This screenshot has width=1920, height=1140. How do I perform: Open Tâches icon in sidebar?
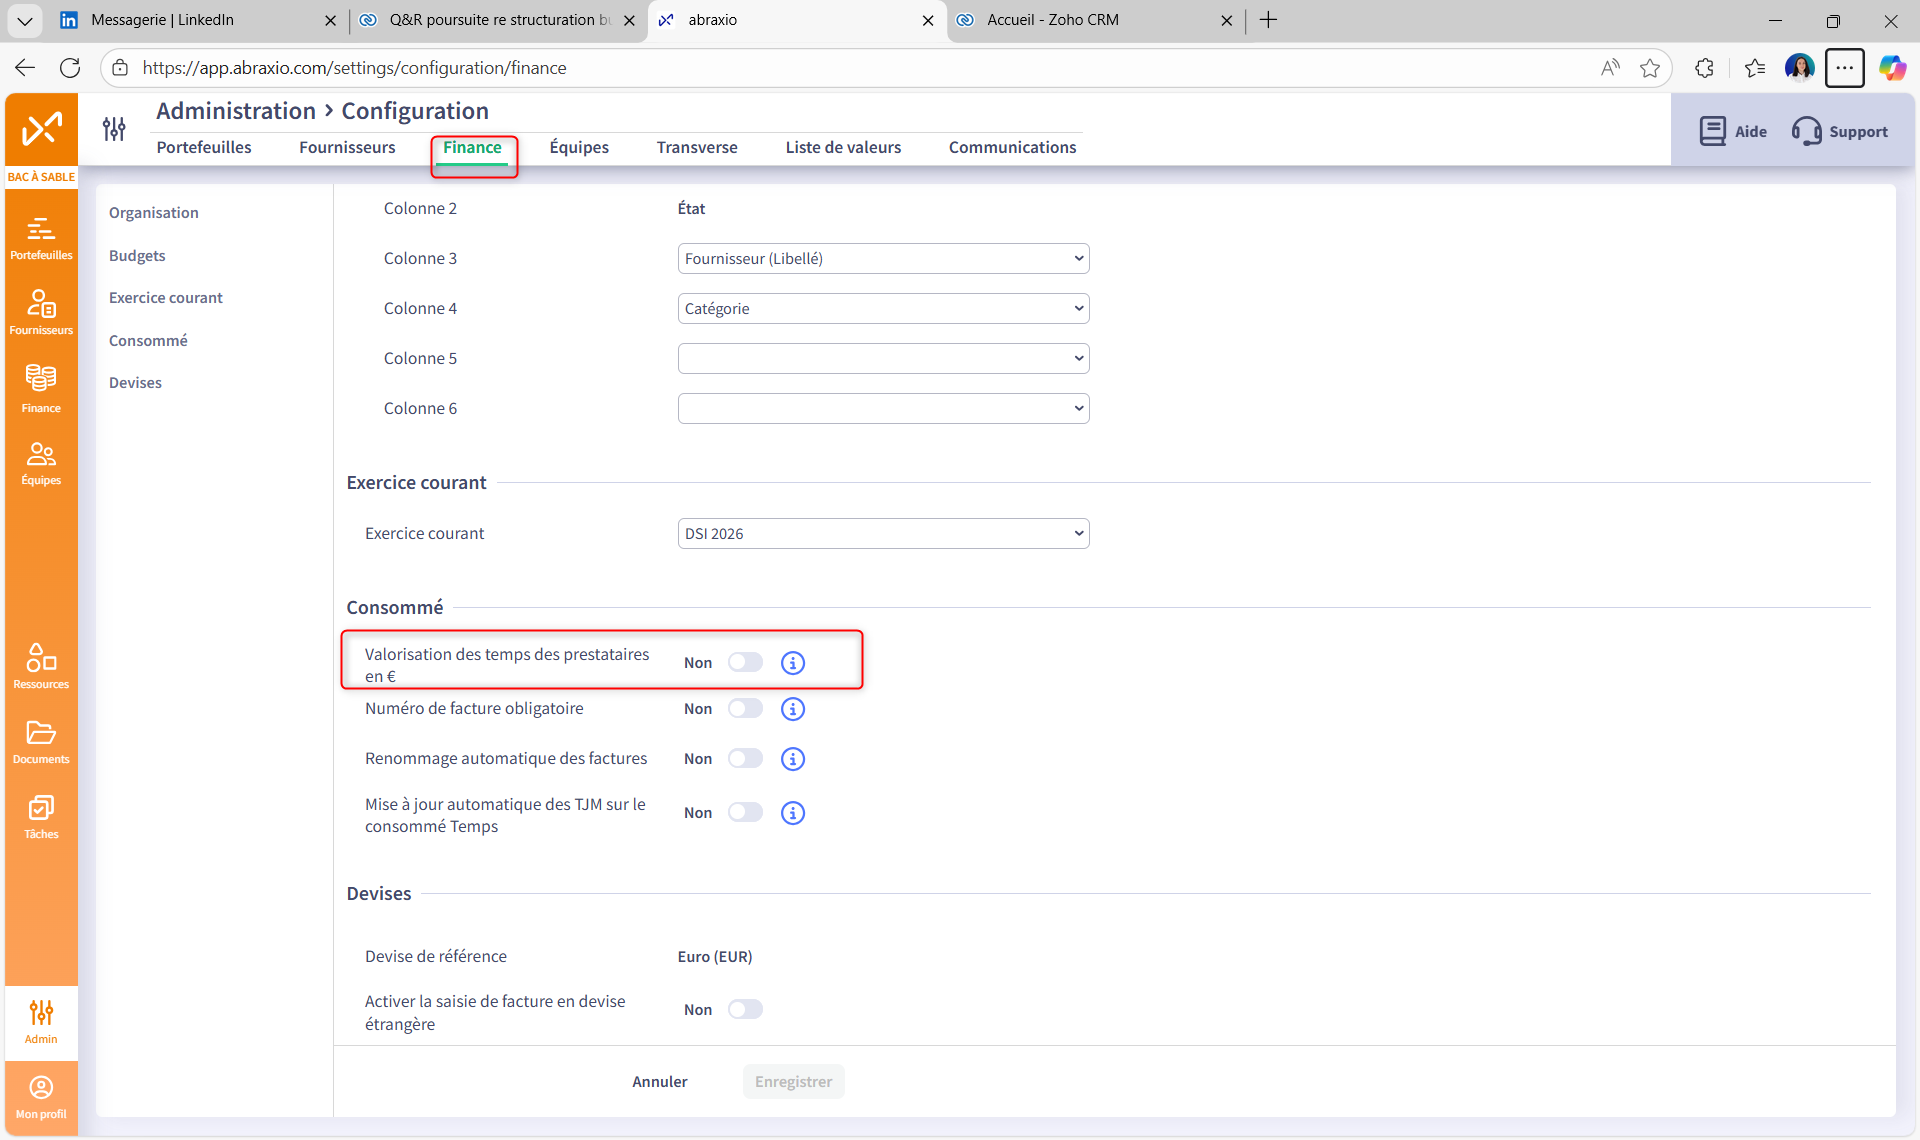(41, 816)
